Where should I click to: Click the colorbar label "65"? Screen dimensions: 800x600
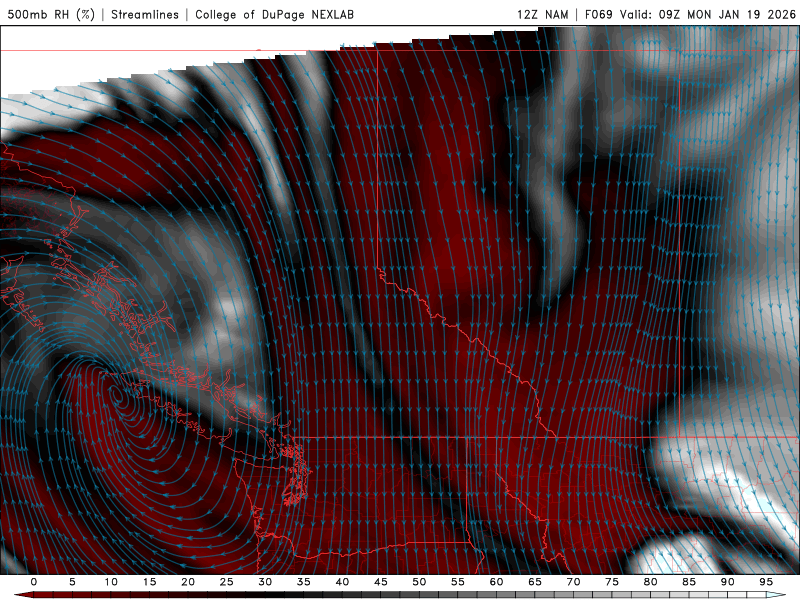(x=535, y=582)
